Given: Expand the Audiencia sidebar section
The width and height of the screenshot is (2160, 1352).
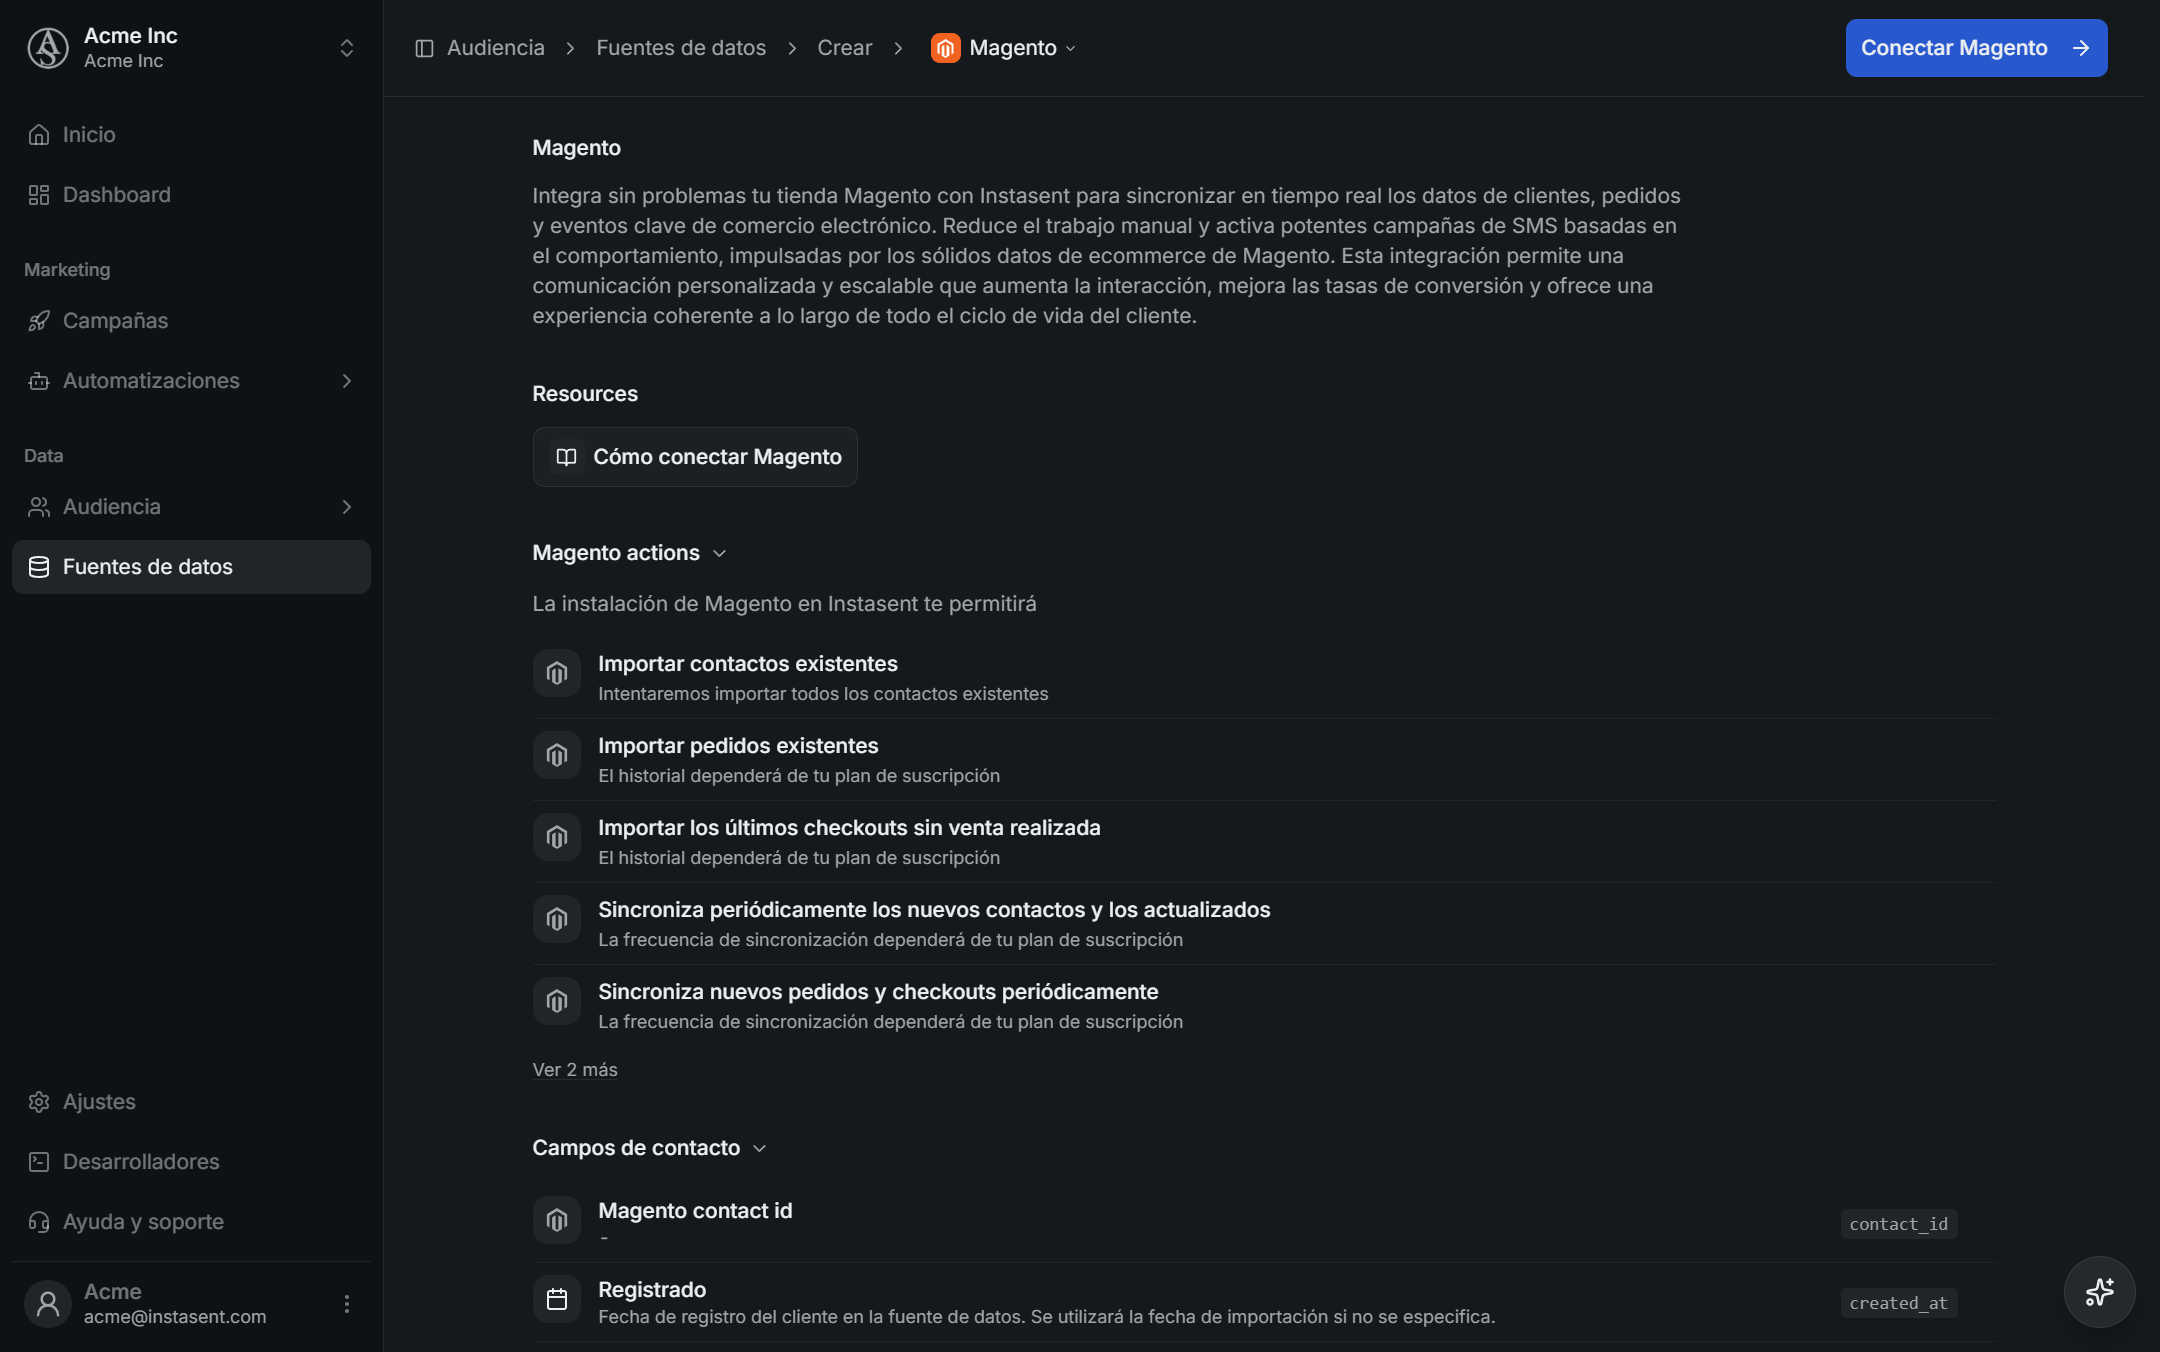Looking at the screenshot, I should [347, 507].
